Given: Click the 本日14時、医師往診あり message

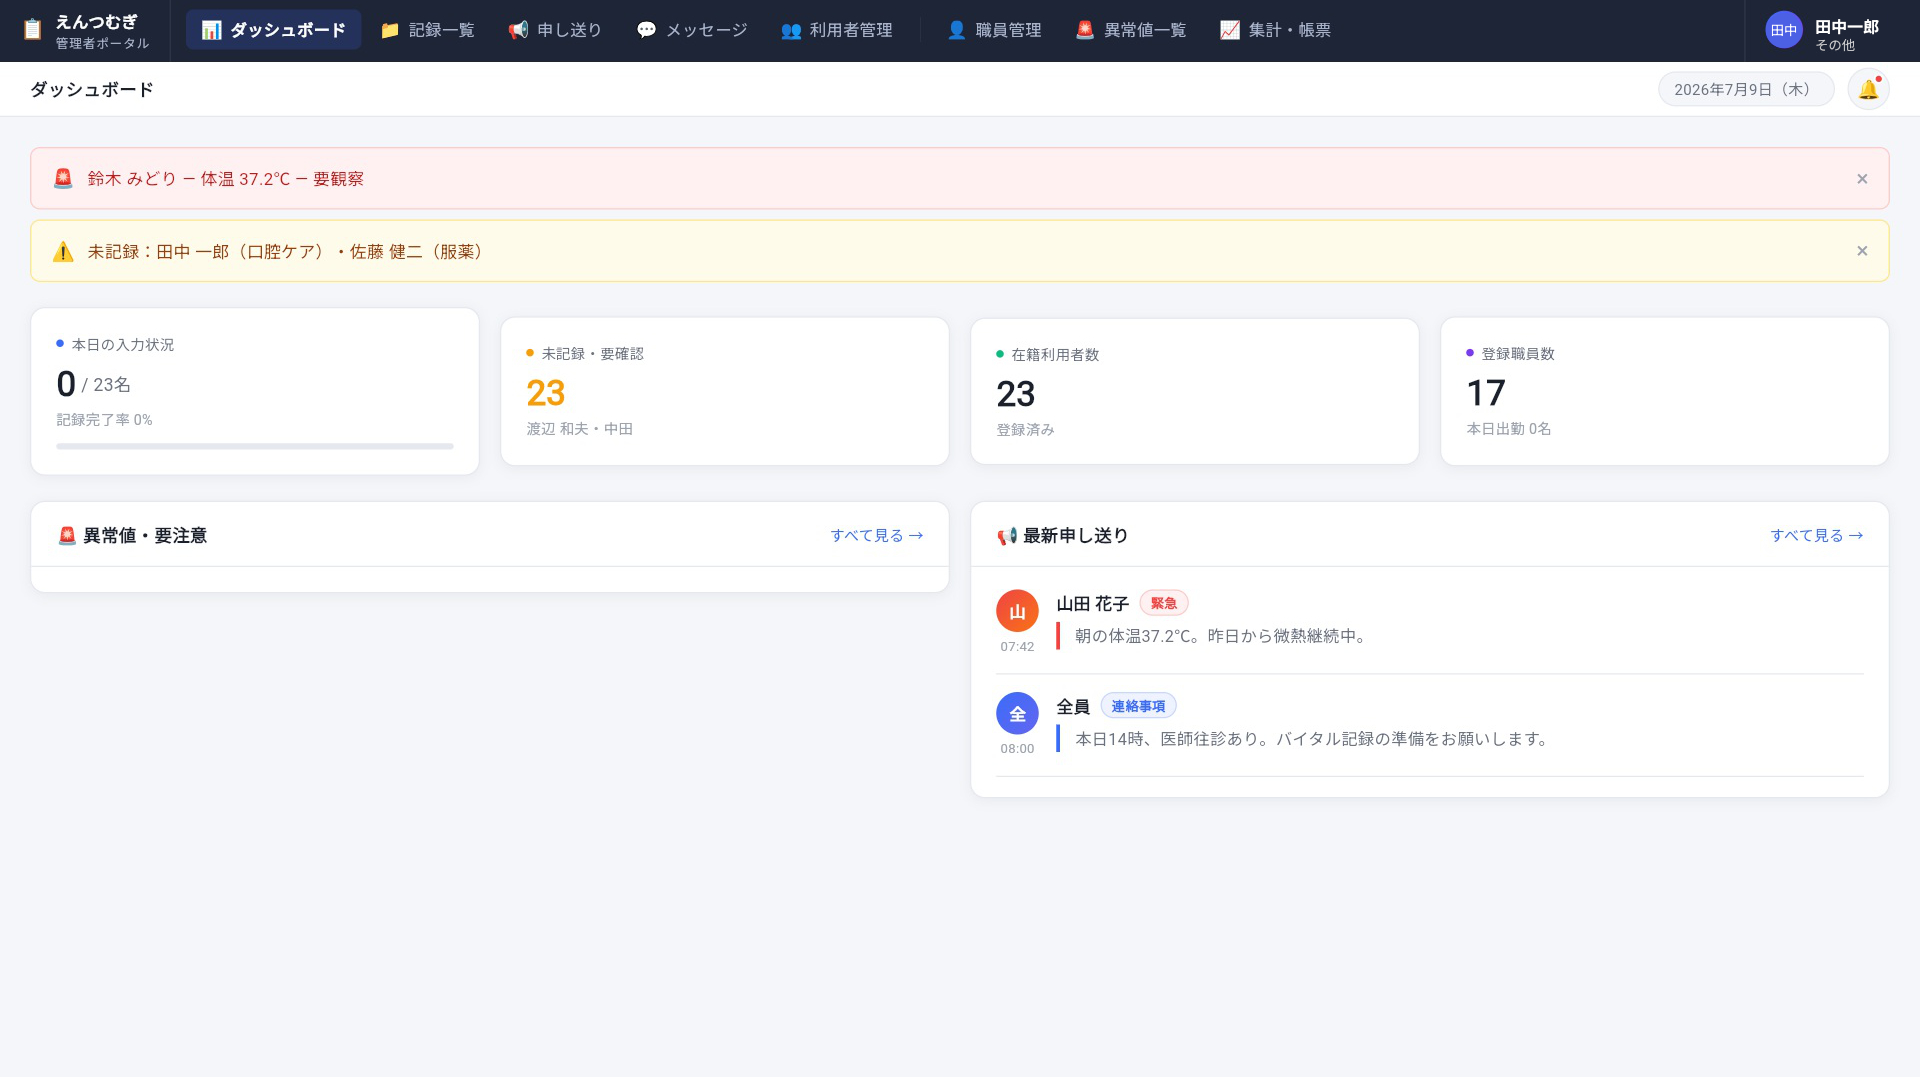Looking at the screenshot, I should tap(1313, 739).
